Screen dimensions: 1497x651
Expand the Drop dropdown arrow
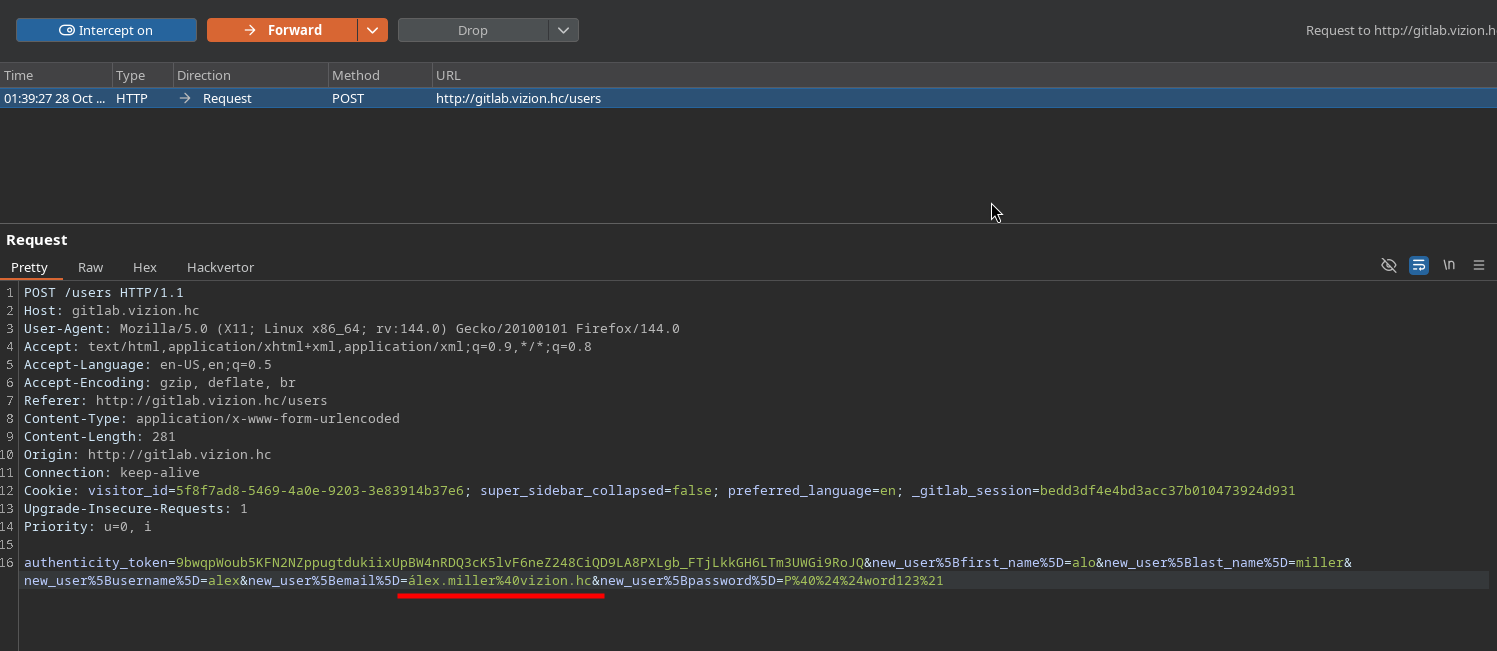pos(564,30)
